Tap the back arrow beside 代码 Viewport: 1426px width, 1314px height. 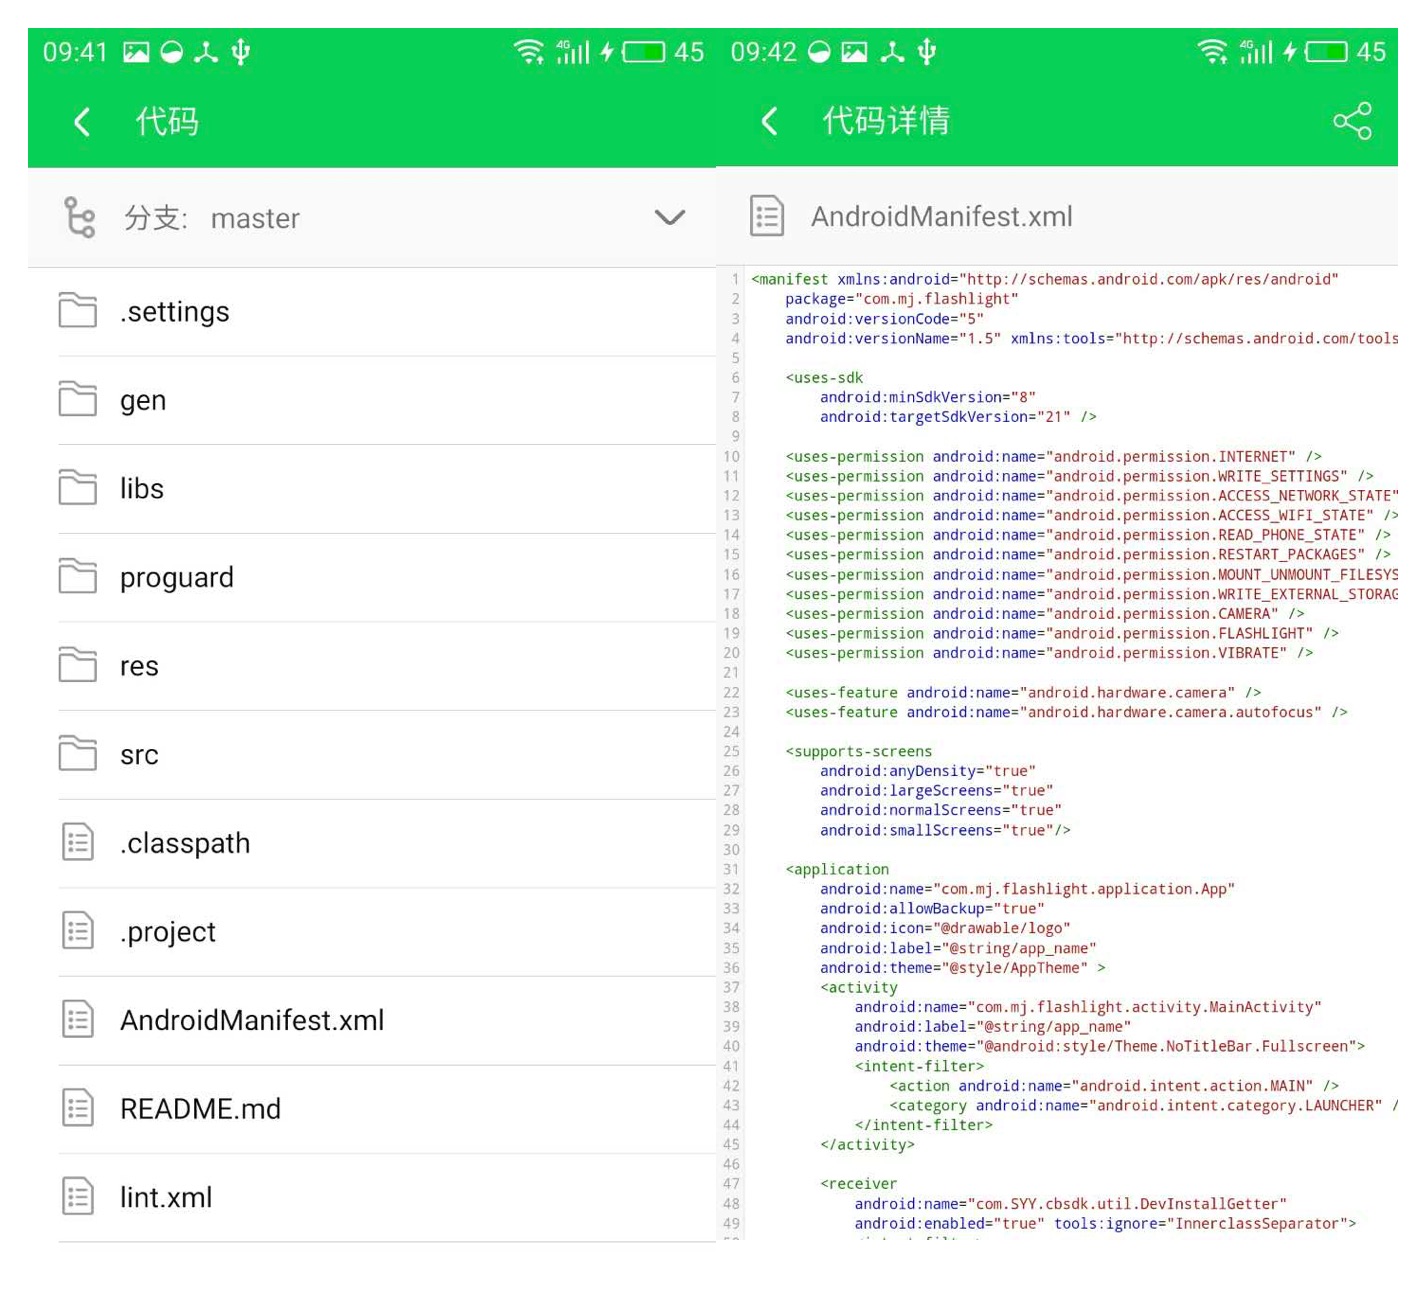pyautogui.click(x=82, y=122)
